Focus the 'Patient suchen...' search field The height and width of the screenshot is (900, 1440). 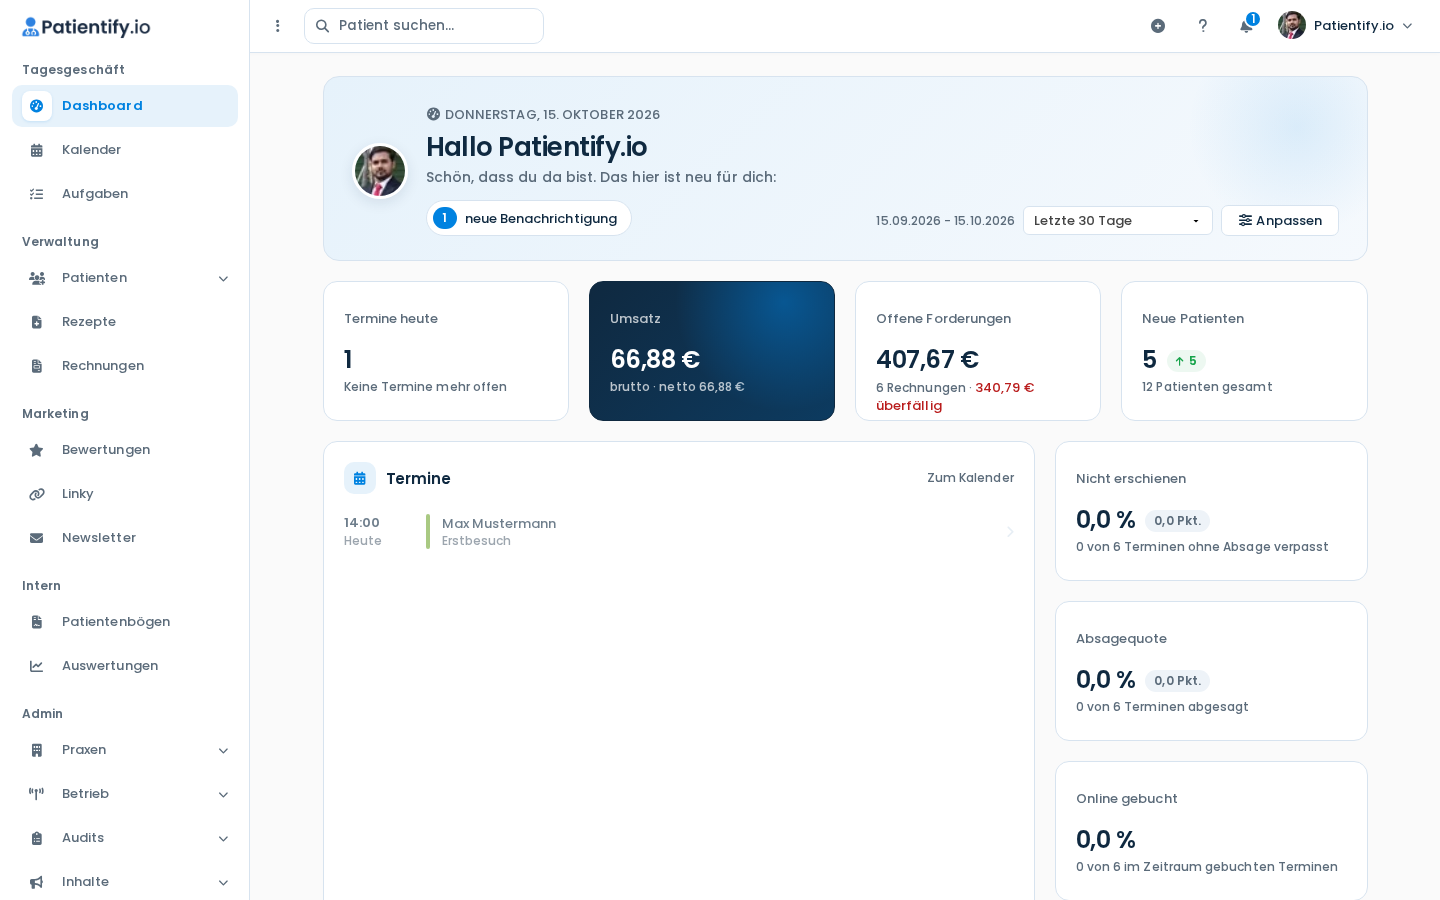pos(424,26)
